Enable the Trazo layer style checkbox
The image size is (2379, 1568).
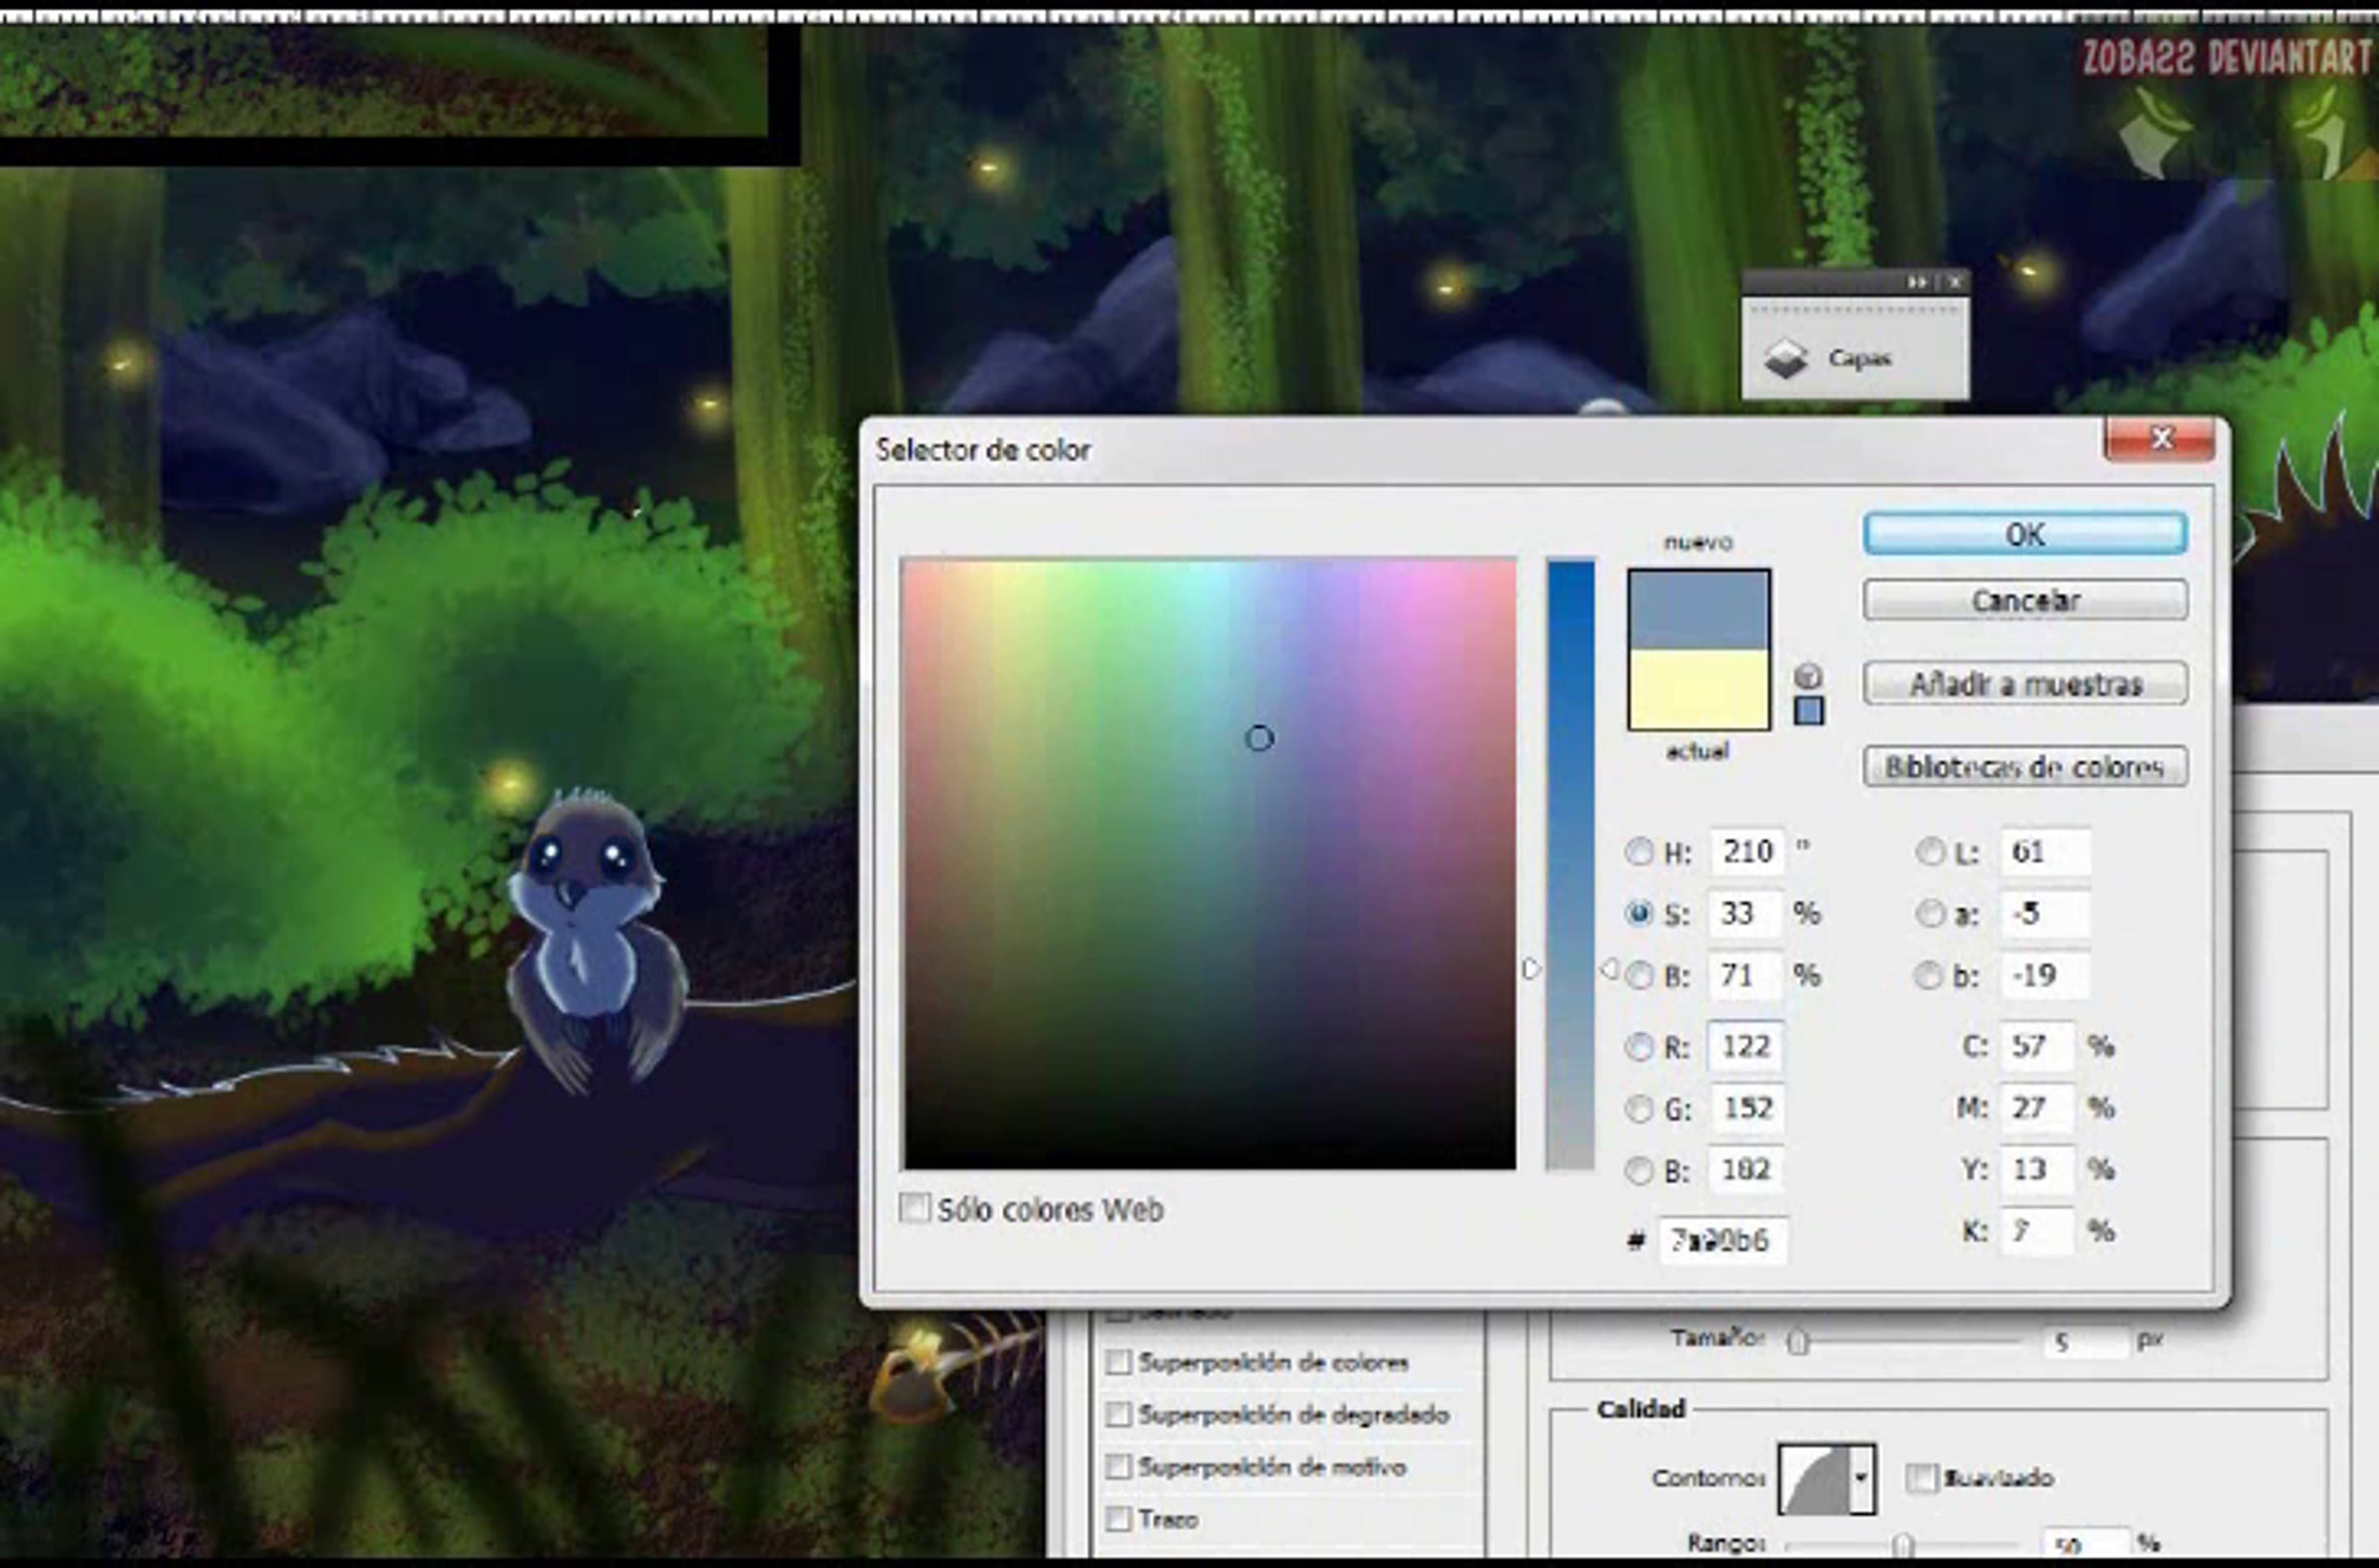pyautogui.click(x=1118, y=1519)
